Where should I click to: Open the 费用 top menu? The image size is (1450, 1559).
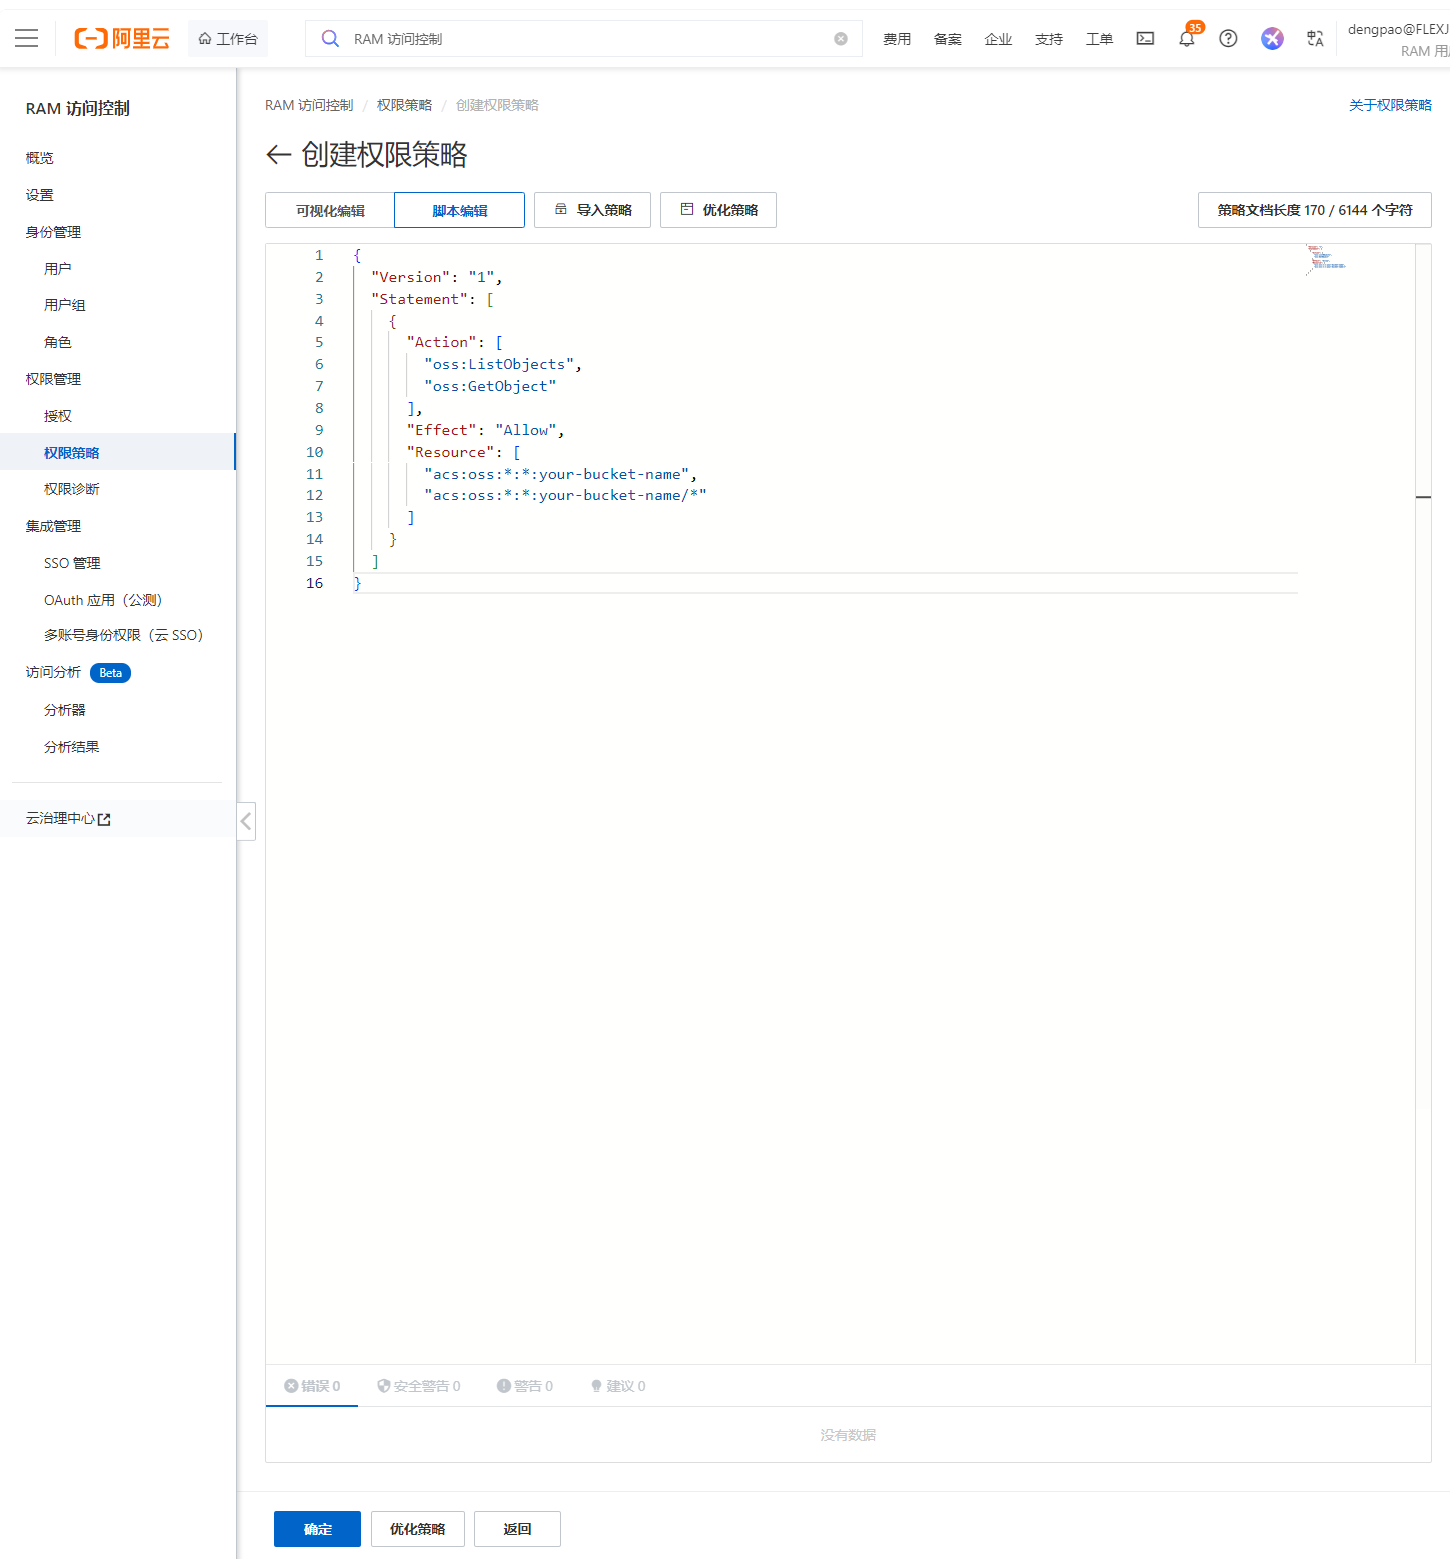tap(897, 39)
